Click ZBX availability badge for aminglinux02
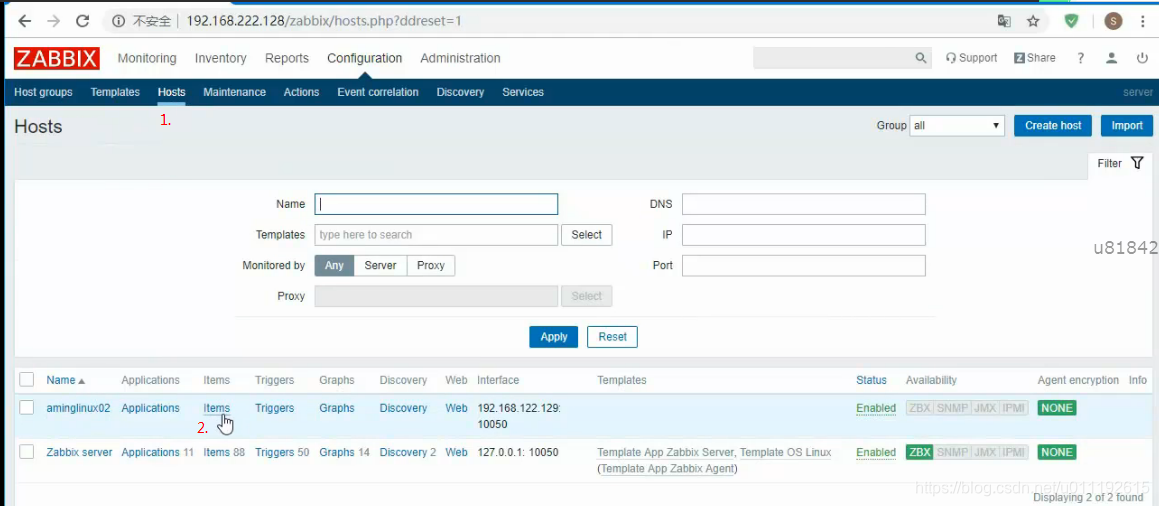 tap(920, 408)
